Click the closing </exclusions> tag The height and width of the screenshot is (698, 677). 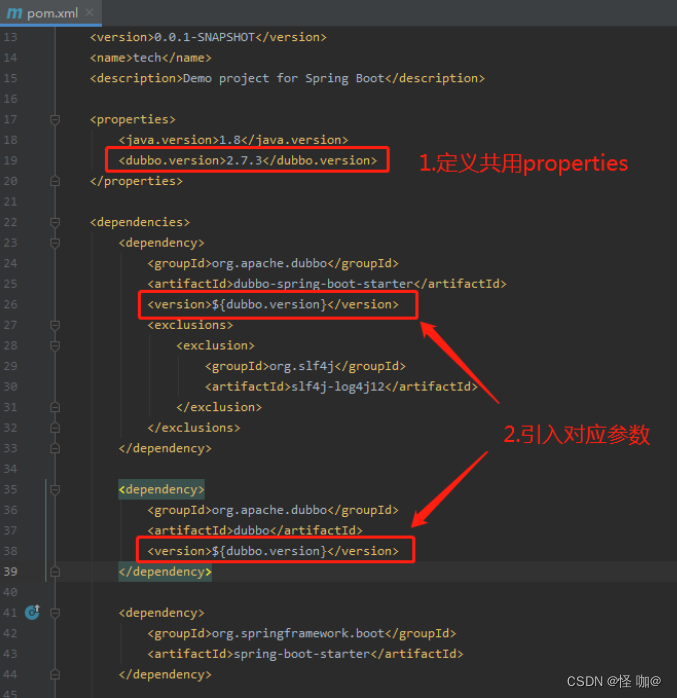(194, 428)
